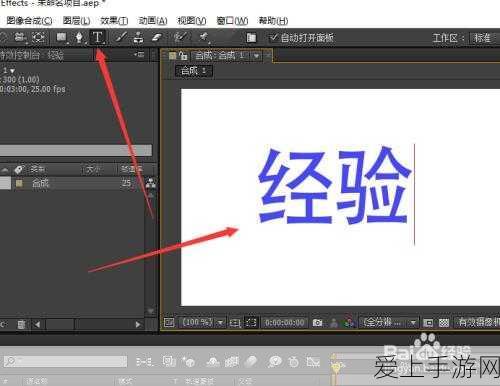Open the 全分辨 resolution dropdown
The width and height of the screenshot is (500, 386).
click(389, 322)
